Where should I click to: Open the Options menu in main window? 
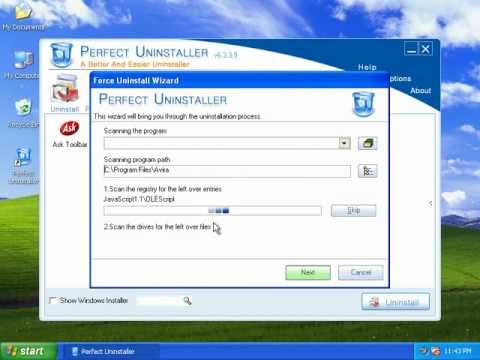click(x=400, y=79)
